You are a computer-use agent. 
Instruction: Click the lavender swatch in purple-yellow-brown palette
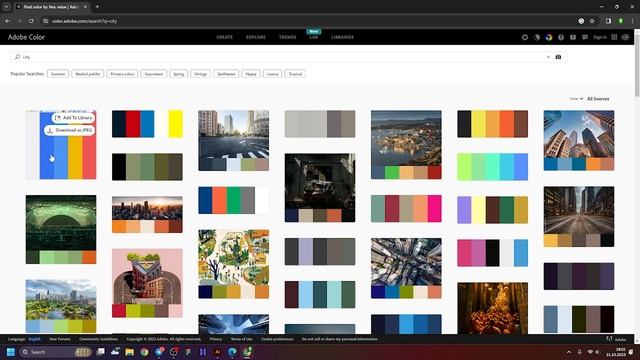coord(464,210)
